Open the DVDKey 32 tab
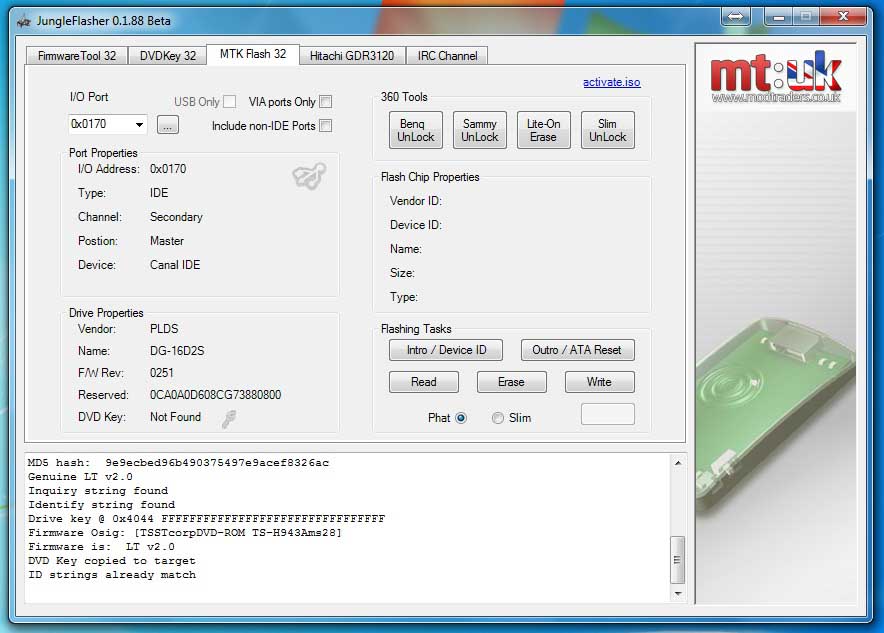The width and height of the screenshot is (884, 633). 167,56
